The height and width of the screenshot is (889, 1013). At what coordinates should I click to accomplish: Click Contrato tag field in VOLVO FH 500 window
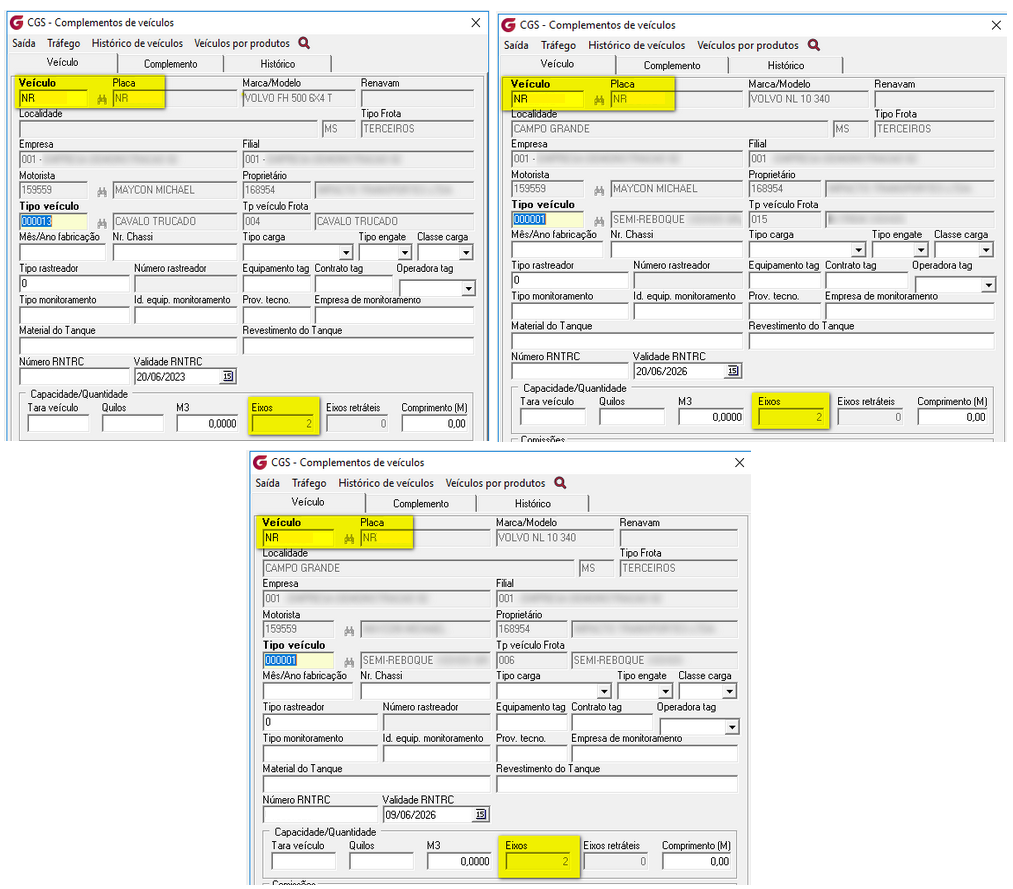(353, 284)
